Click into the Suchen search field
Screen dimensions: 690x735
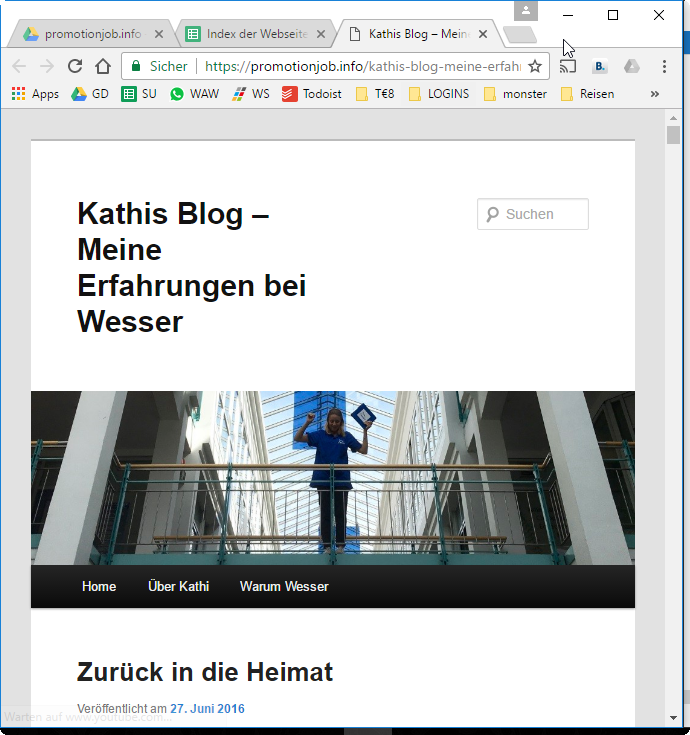point(542,214)
